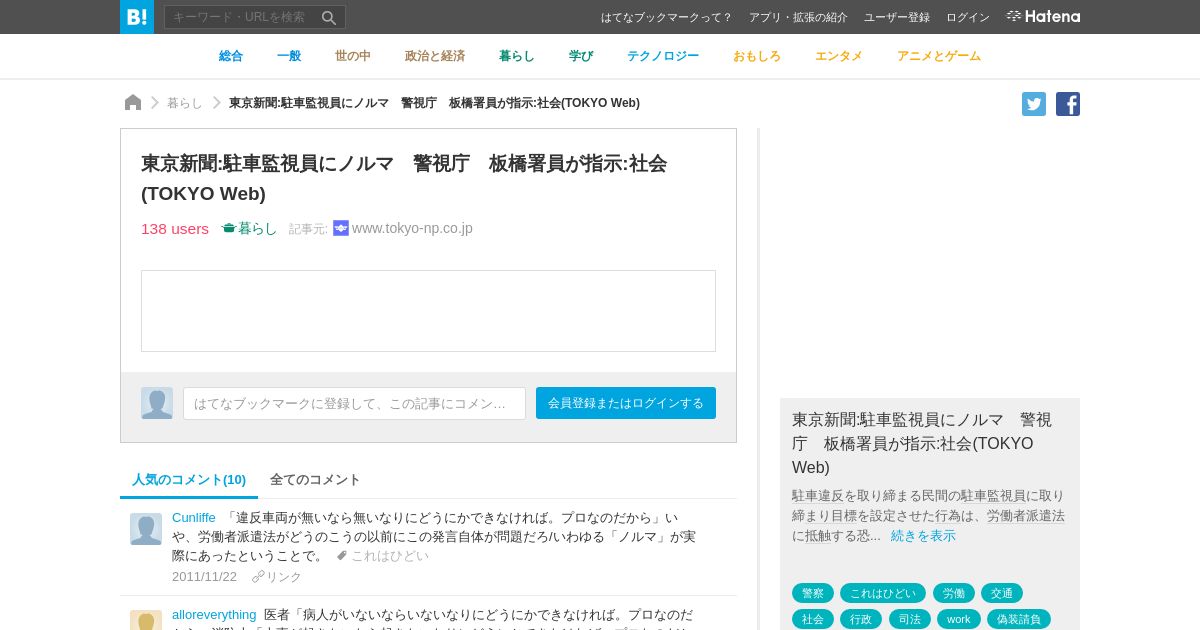Switch to 人気のコメント(10) tab

189,479
